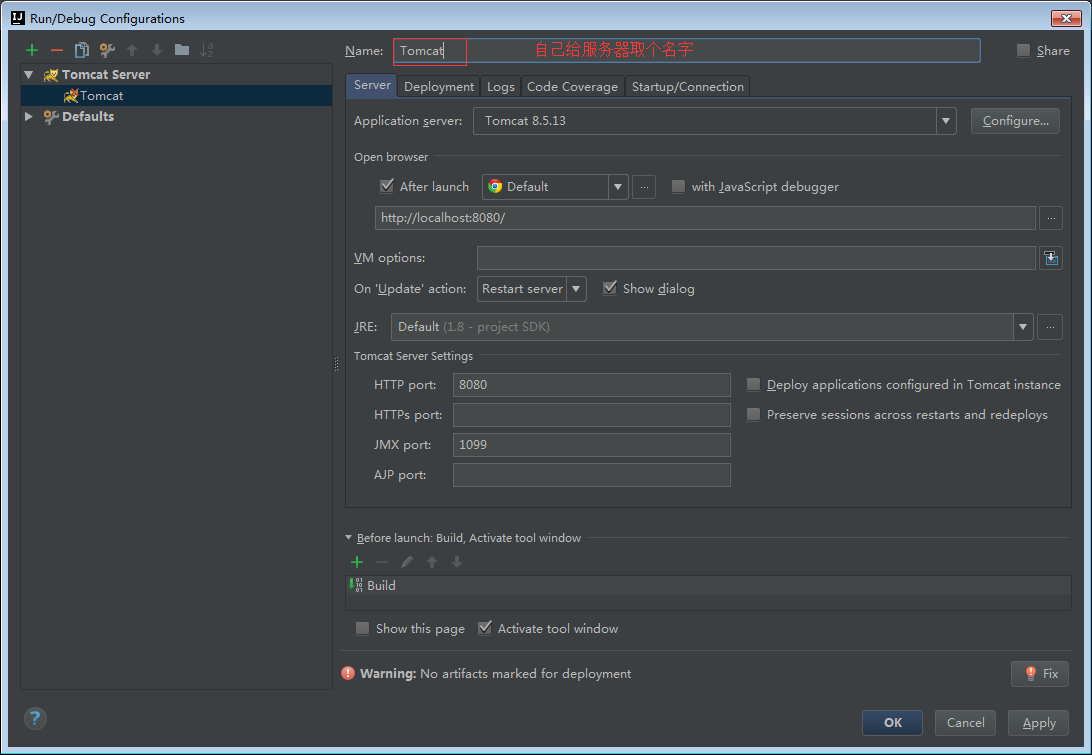Click the localhost URL field

coord(705,218)
